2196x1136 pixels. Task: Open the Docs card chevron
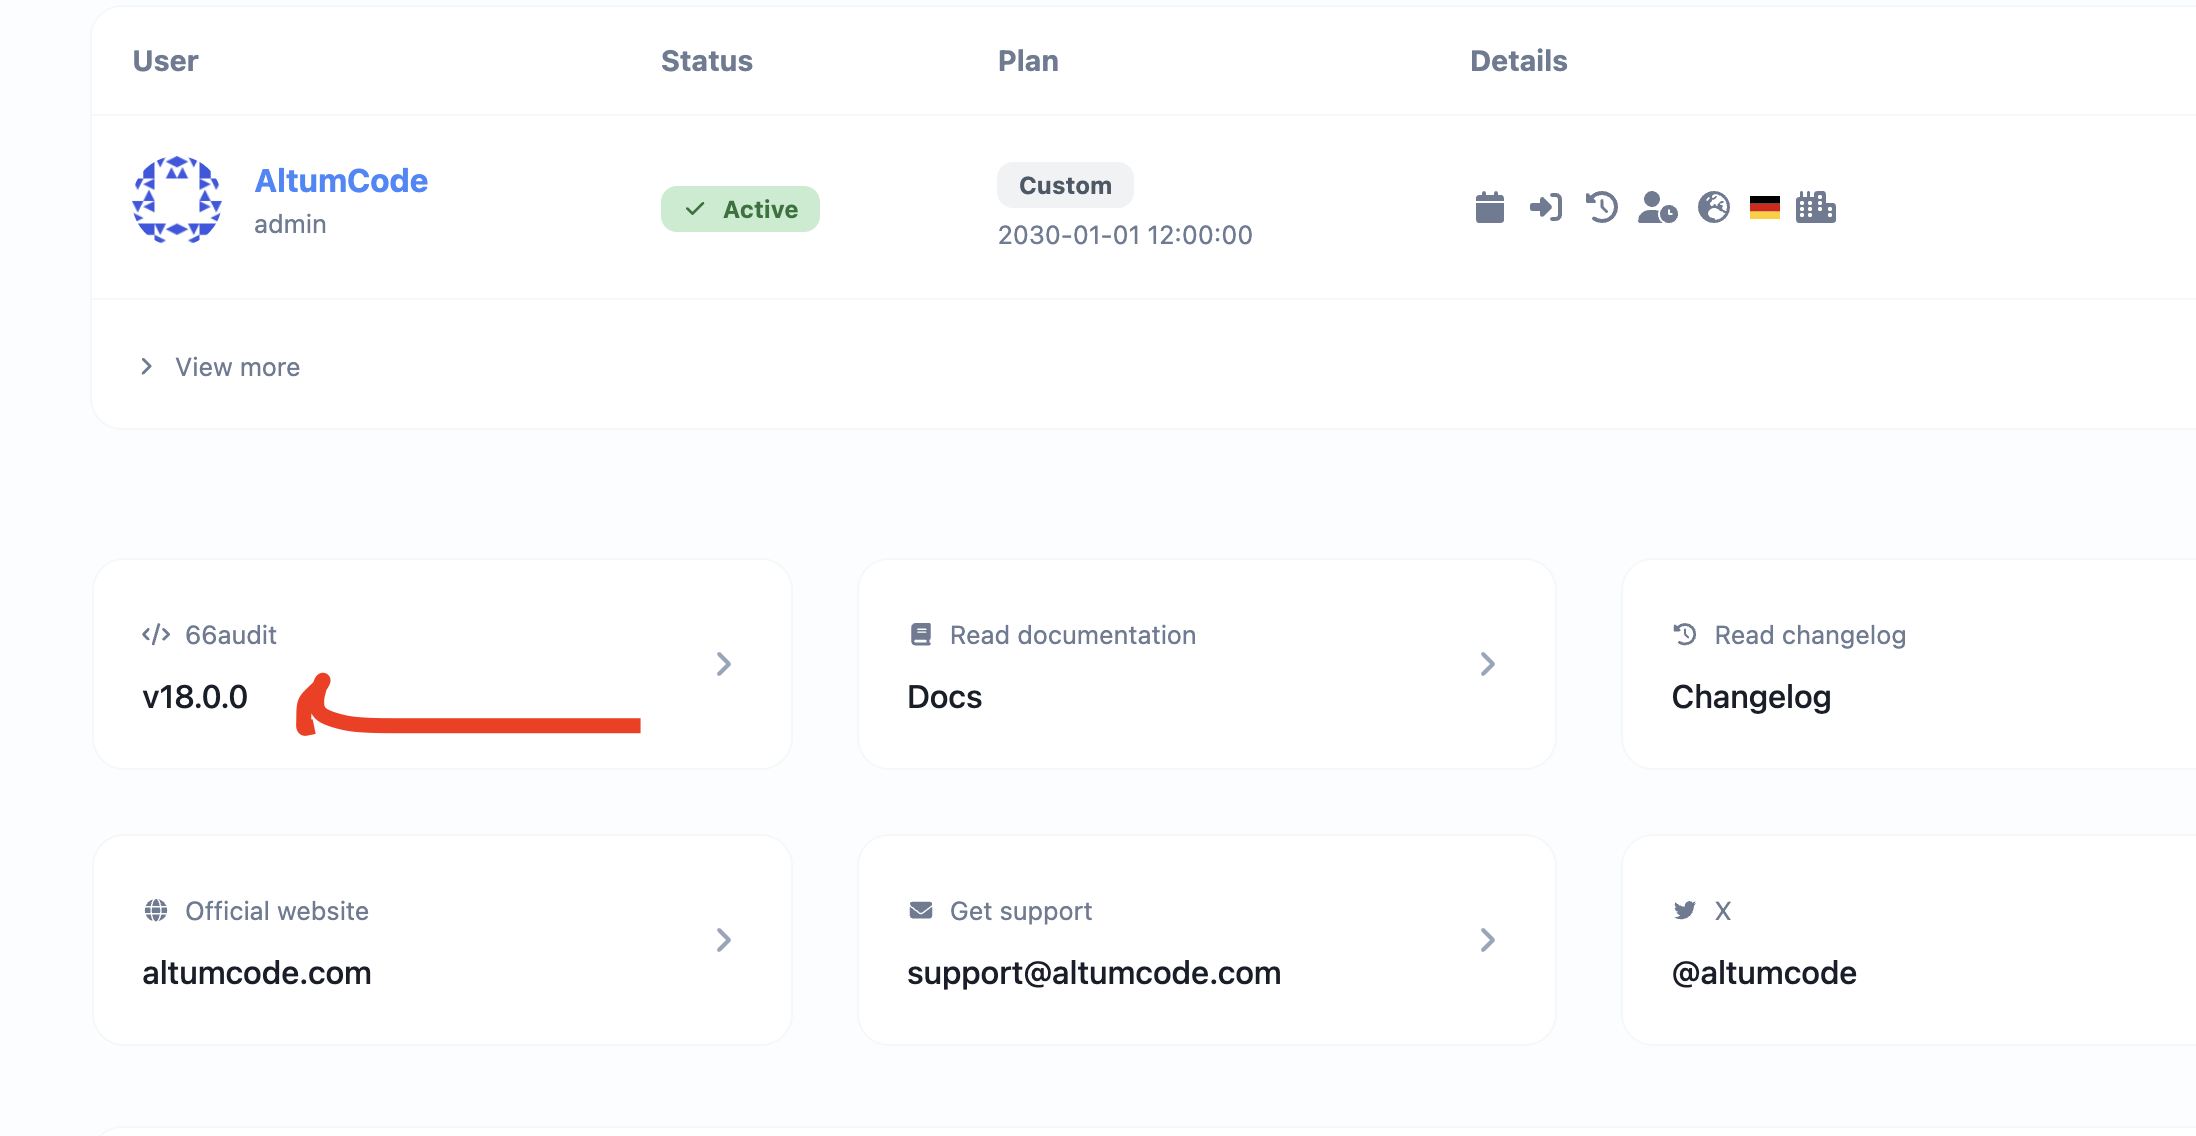click(x=1488, y=664)
